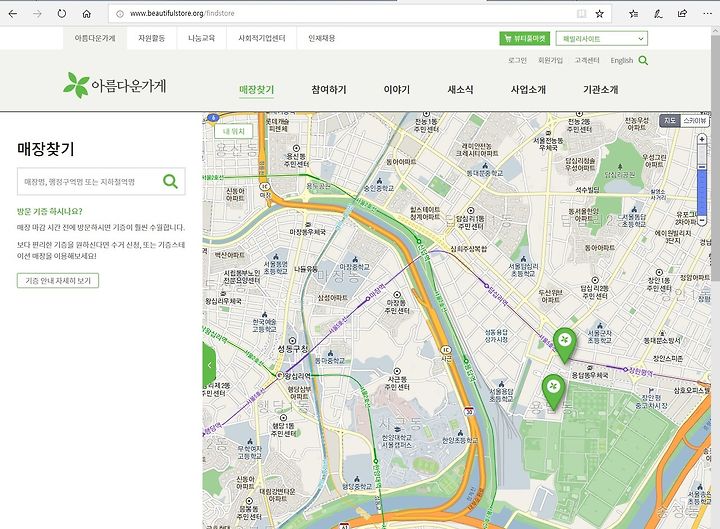
Task: Zoom out the map with minus
Action: (x=702, y=220)
